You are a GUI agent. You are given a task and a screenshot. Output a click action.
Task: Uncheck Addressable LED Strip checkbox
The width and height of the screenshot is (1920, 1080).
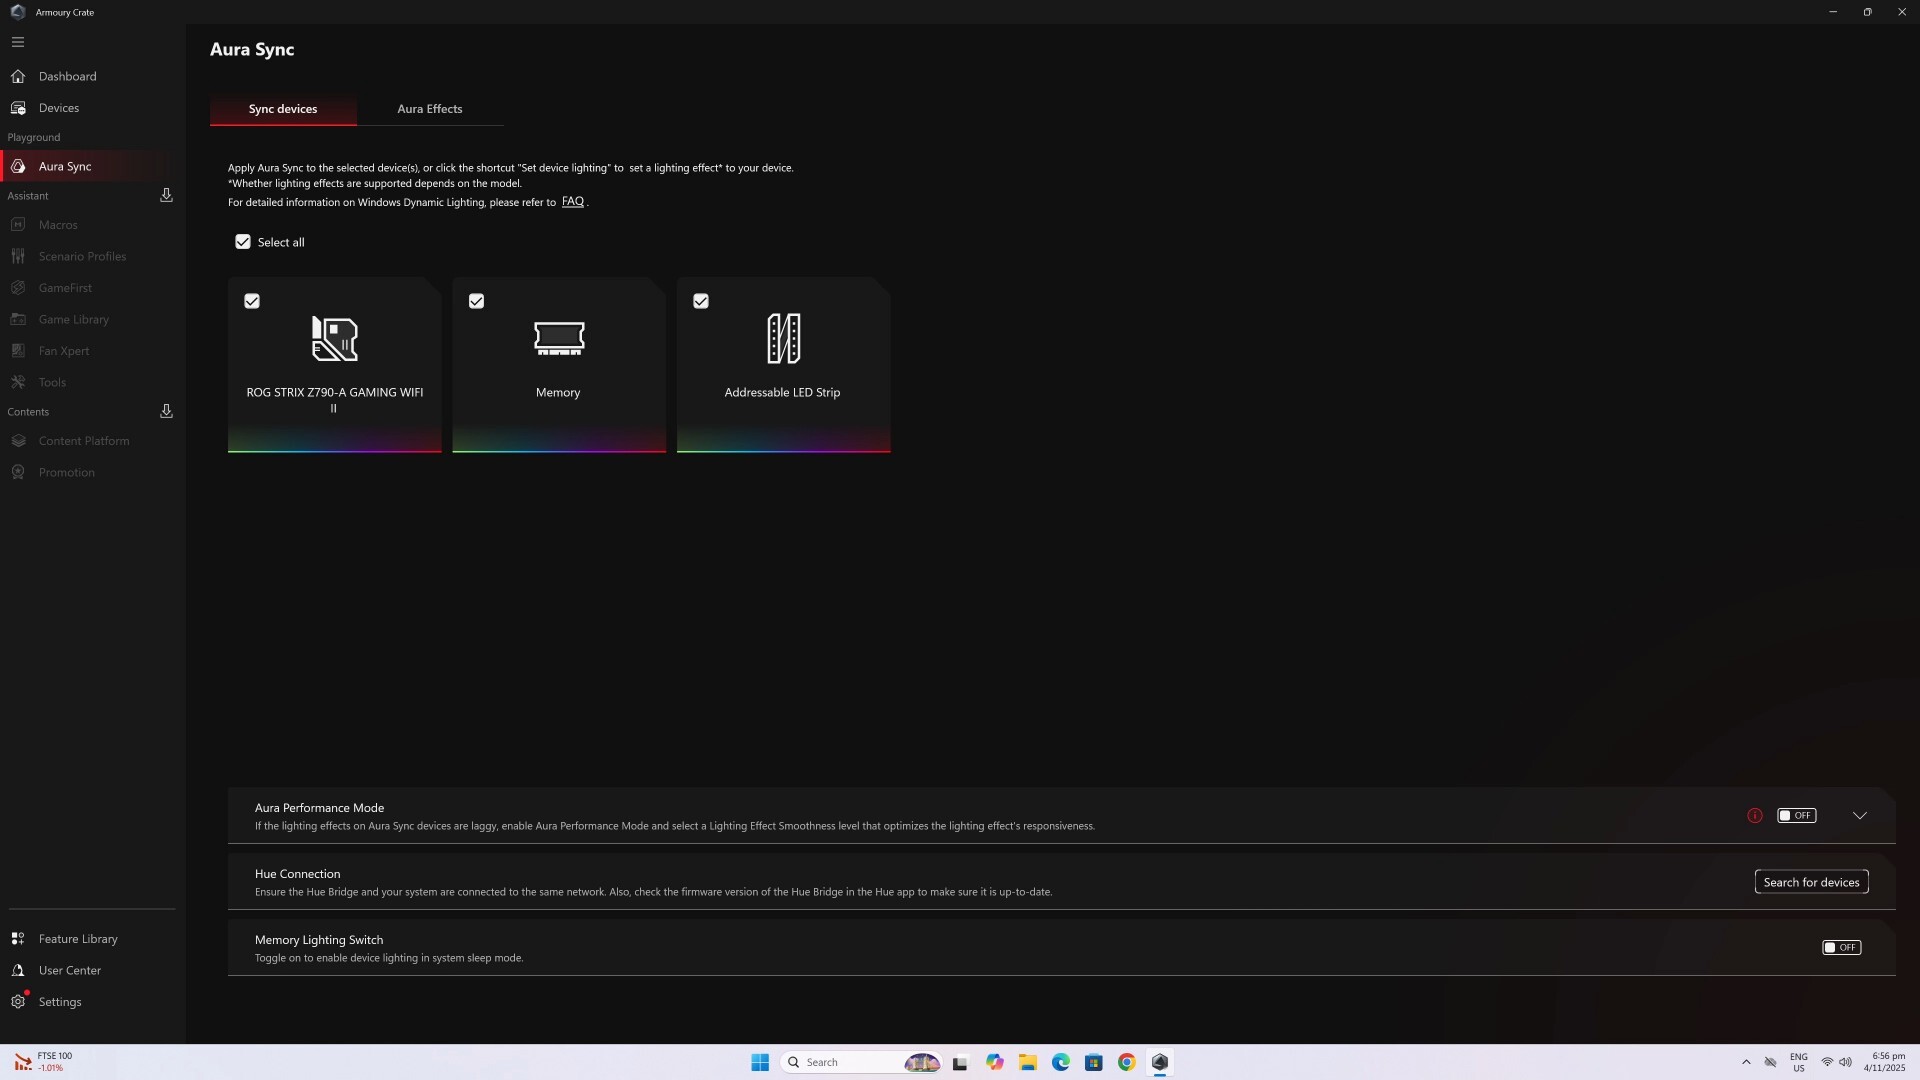pos(701,301)
